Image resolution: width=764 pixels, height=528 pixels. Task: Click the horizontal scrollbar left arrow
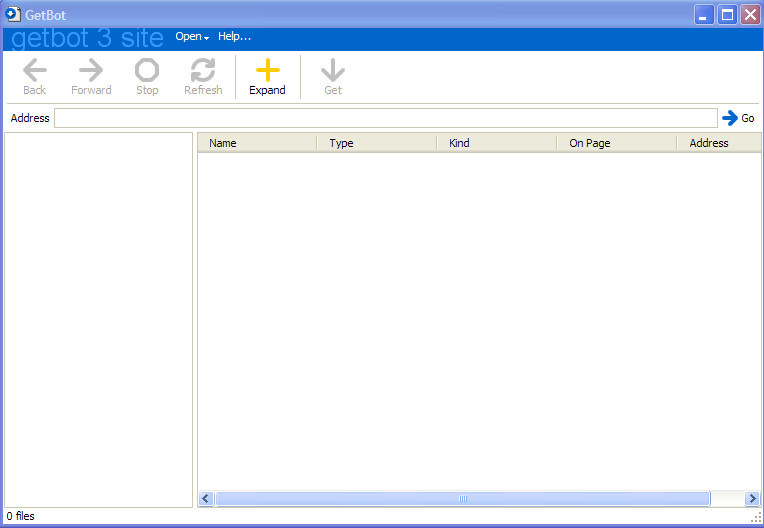(206, 498)
